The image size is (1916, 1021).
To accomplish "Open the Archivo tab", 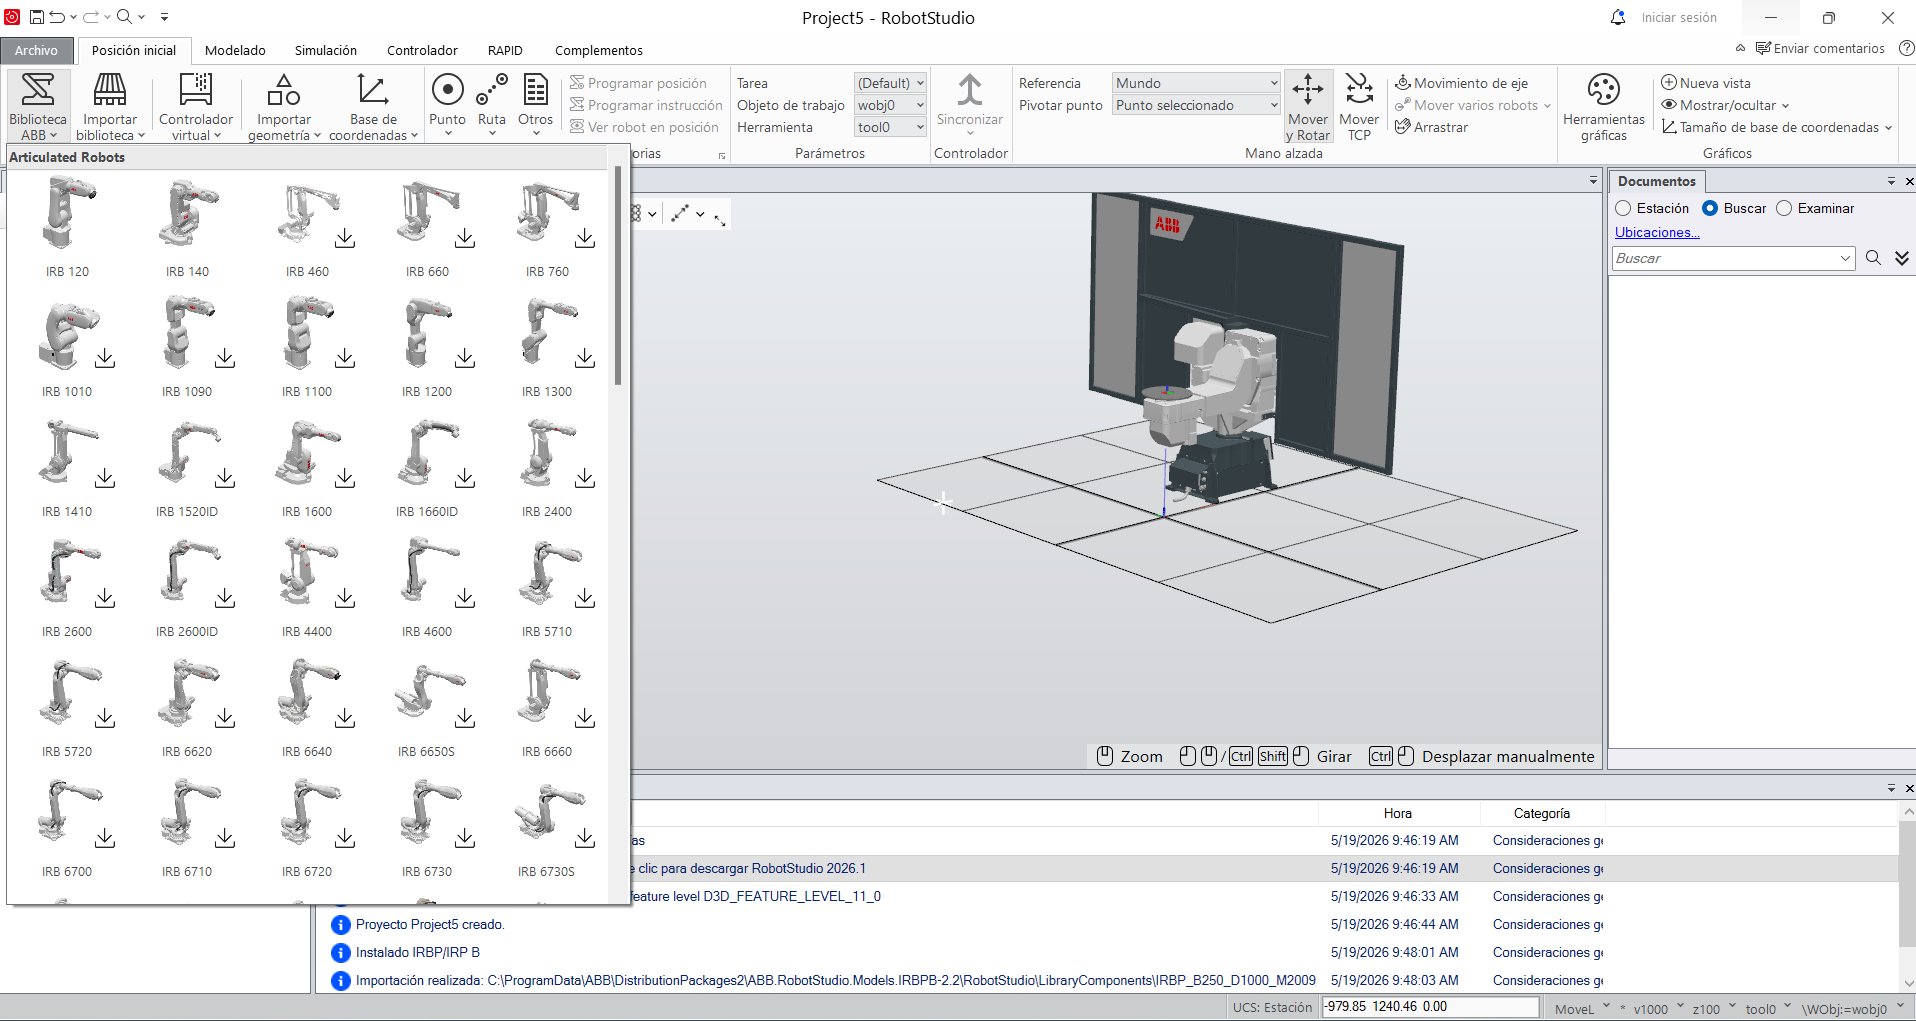I will point(36,50).
